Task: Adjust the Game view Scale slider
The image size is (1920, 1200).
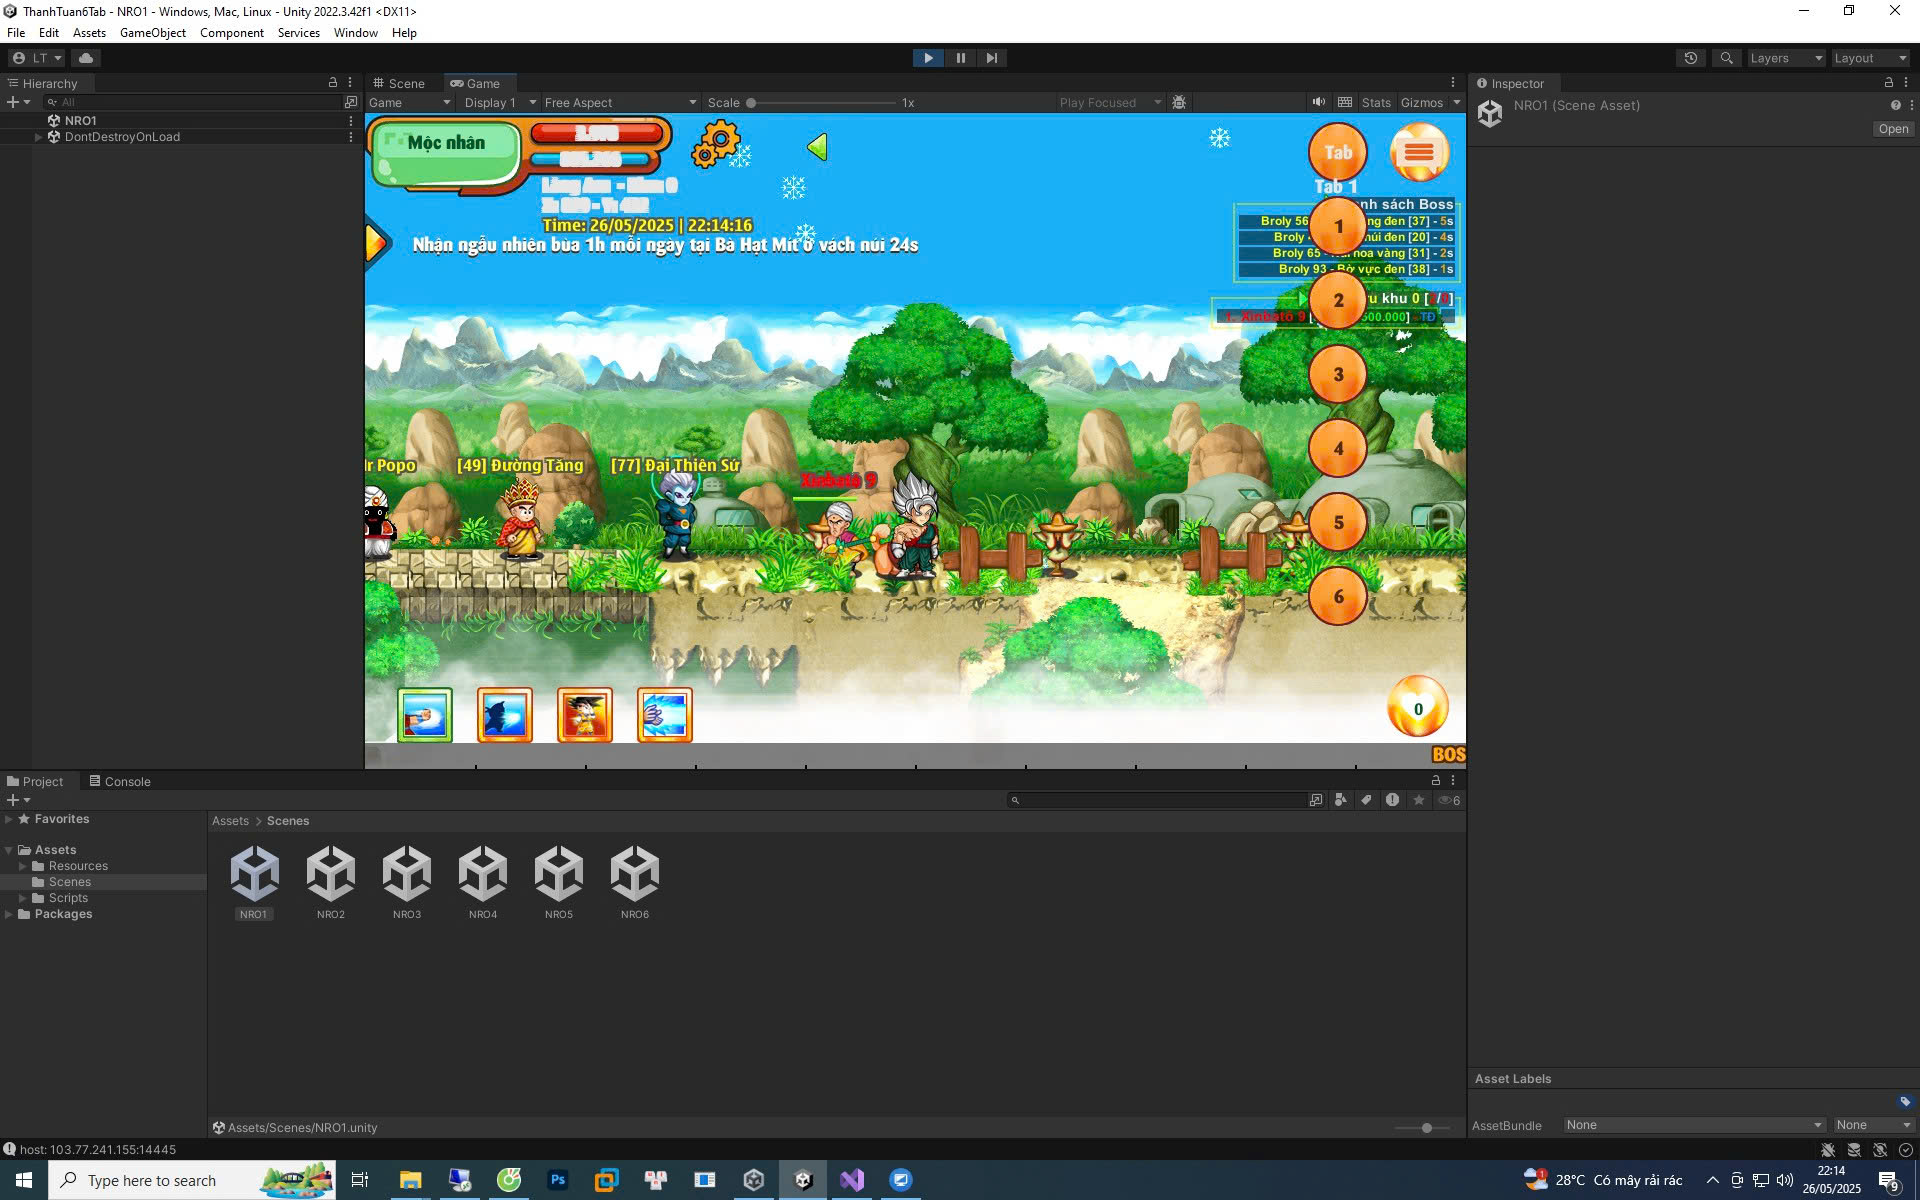Action: (822, 102)
